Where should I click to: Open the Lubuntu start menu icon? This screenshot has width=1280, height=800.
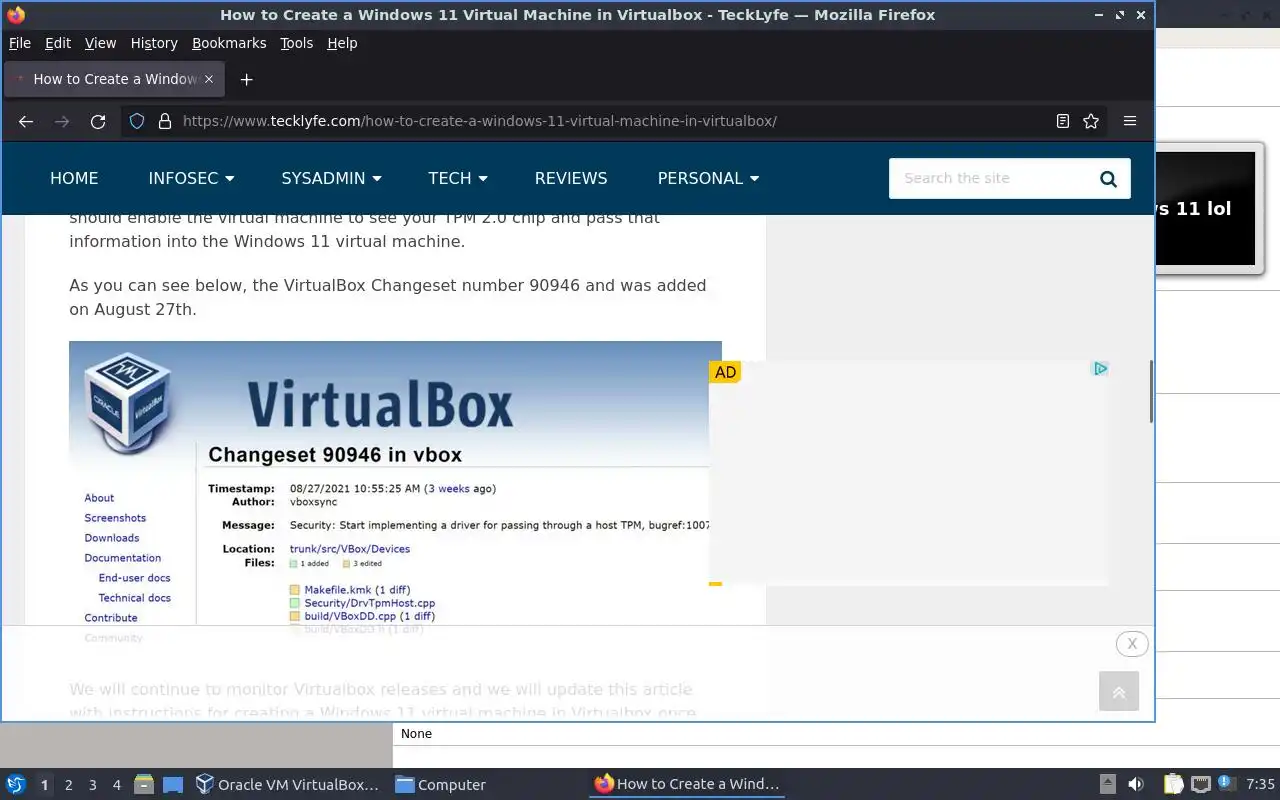point(16,785)
